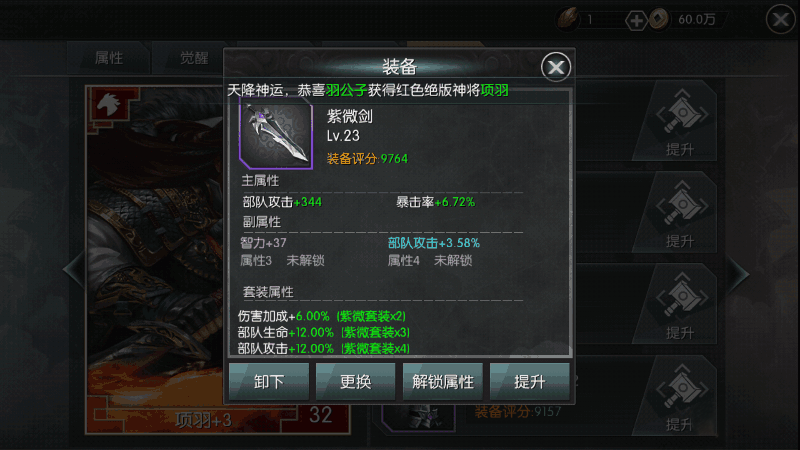Go to next hero with right arrow
Viewport: 800px width, 450px height.
738,274
